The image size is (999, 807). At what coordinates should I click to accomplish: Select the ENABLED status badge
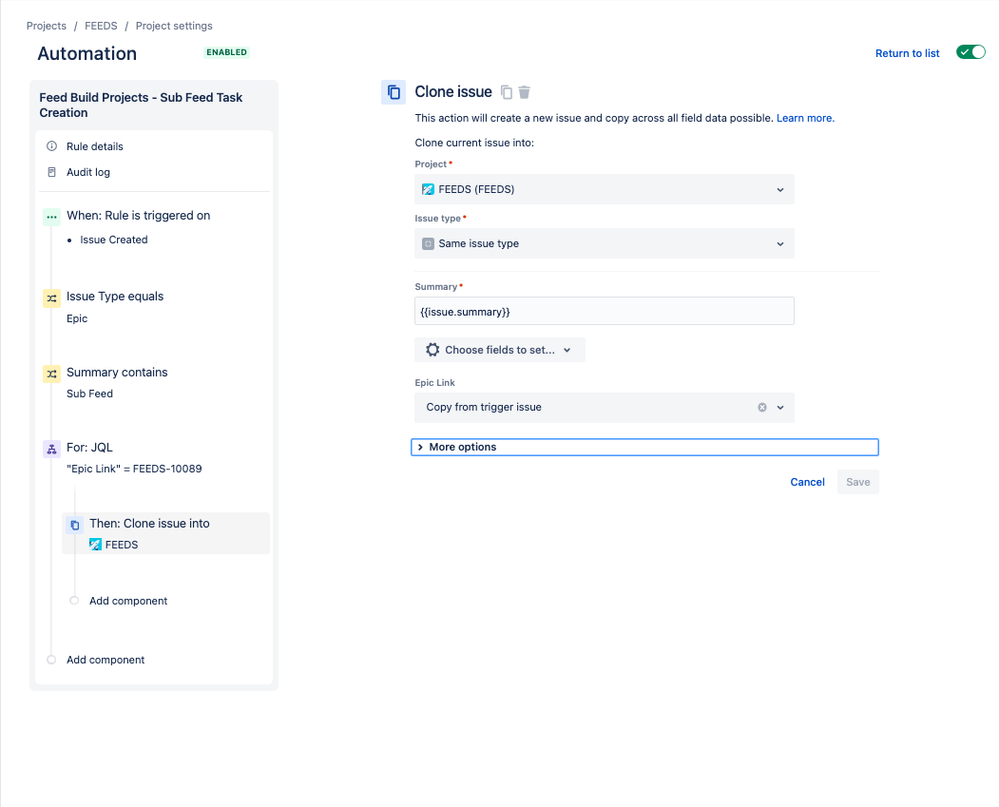click(x=226, y=52)
